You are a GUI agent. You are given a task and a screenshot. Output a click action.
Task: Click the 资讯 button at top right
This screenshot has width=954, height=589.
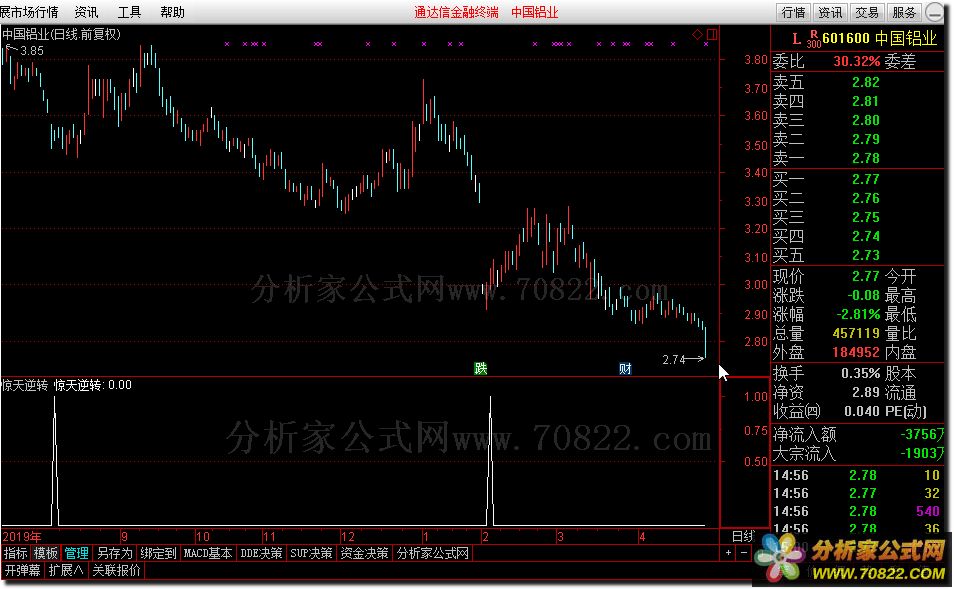(830, 13)
